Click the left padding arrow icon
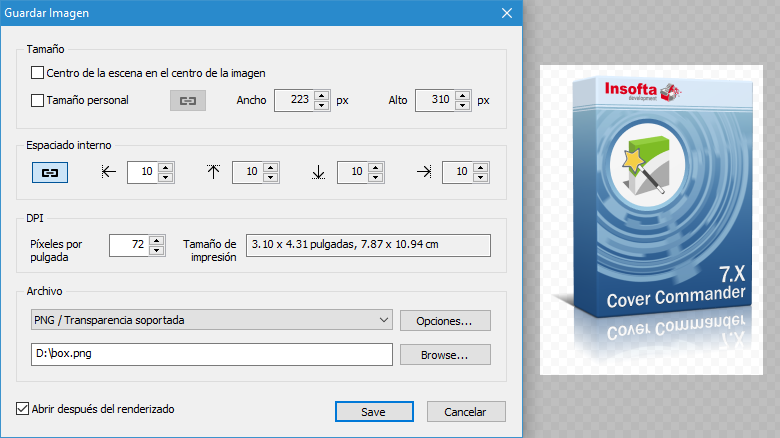 [108, 172]
